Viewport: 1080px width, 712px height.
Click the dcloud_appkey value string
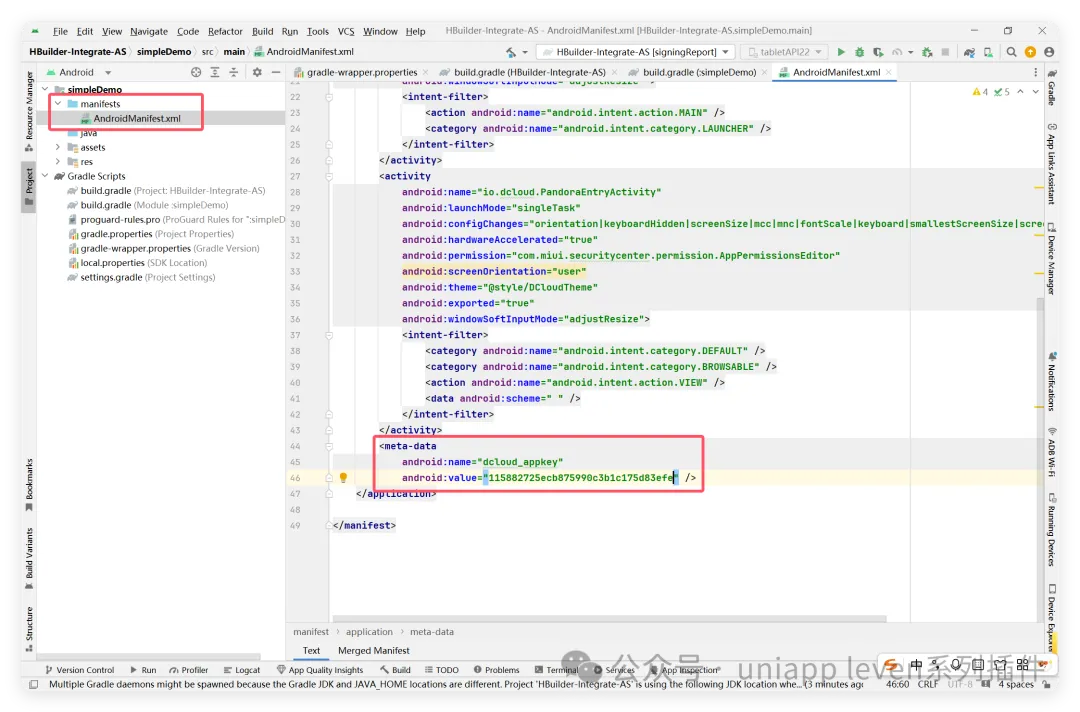[x=580, y=478]
